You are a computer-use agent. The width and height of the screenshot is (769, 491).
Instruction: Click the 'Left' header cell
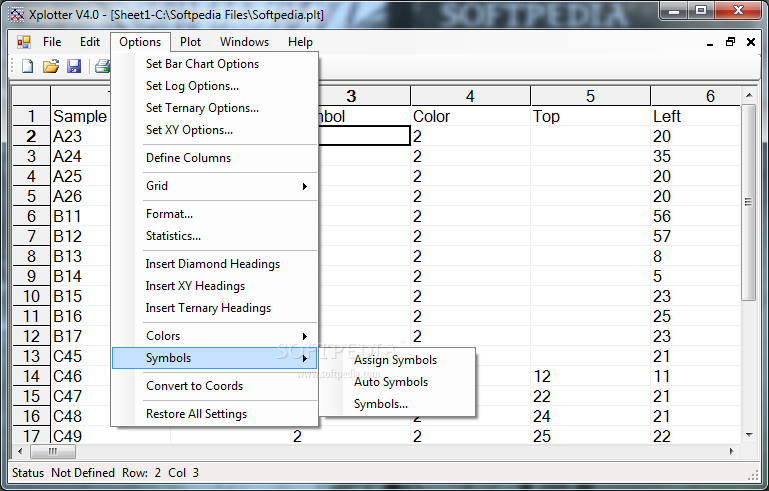tap(695, 116)
